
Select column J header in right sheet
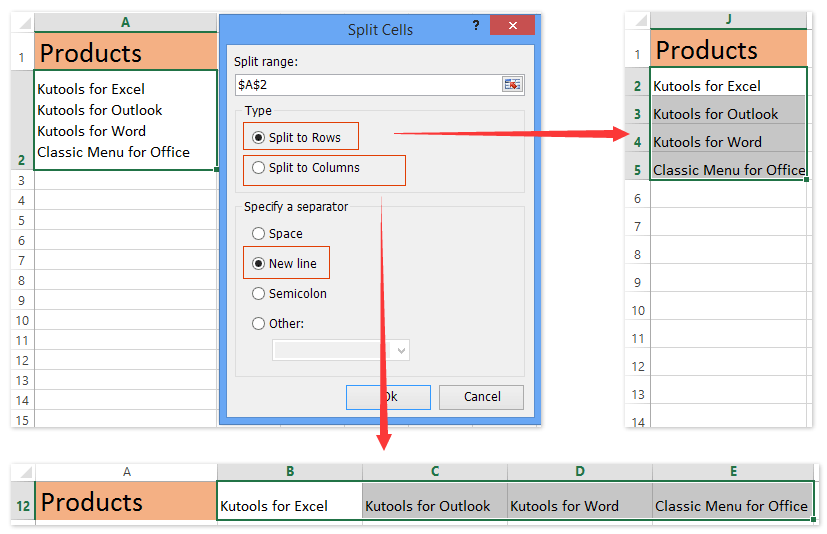pyautogui.click(x=728, y=20)
